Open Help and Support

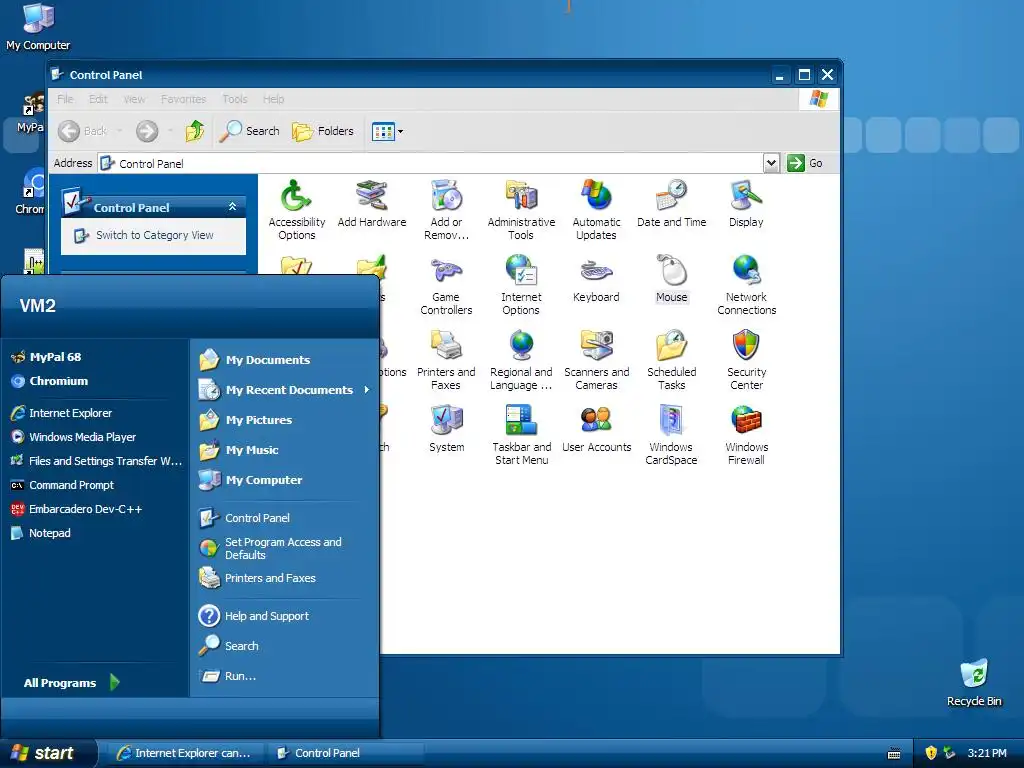(x=253, y=616)
